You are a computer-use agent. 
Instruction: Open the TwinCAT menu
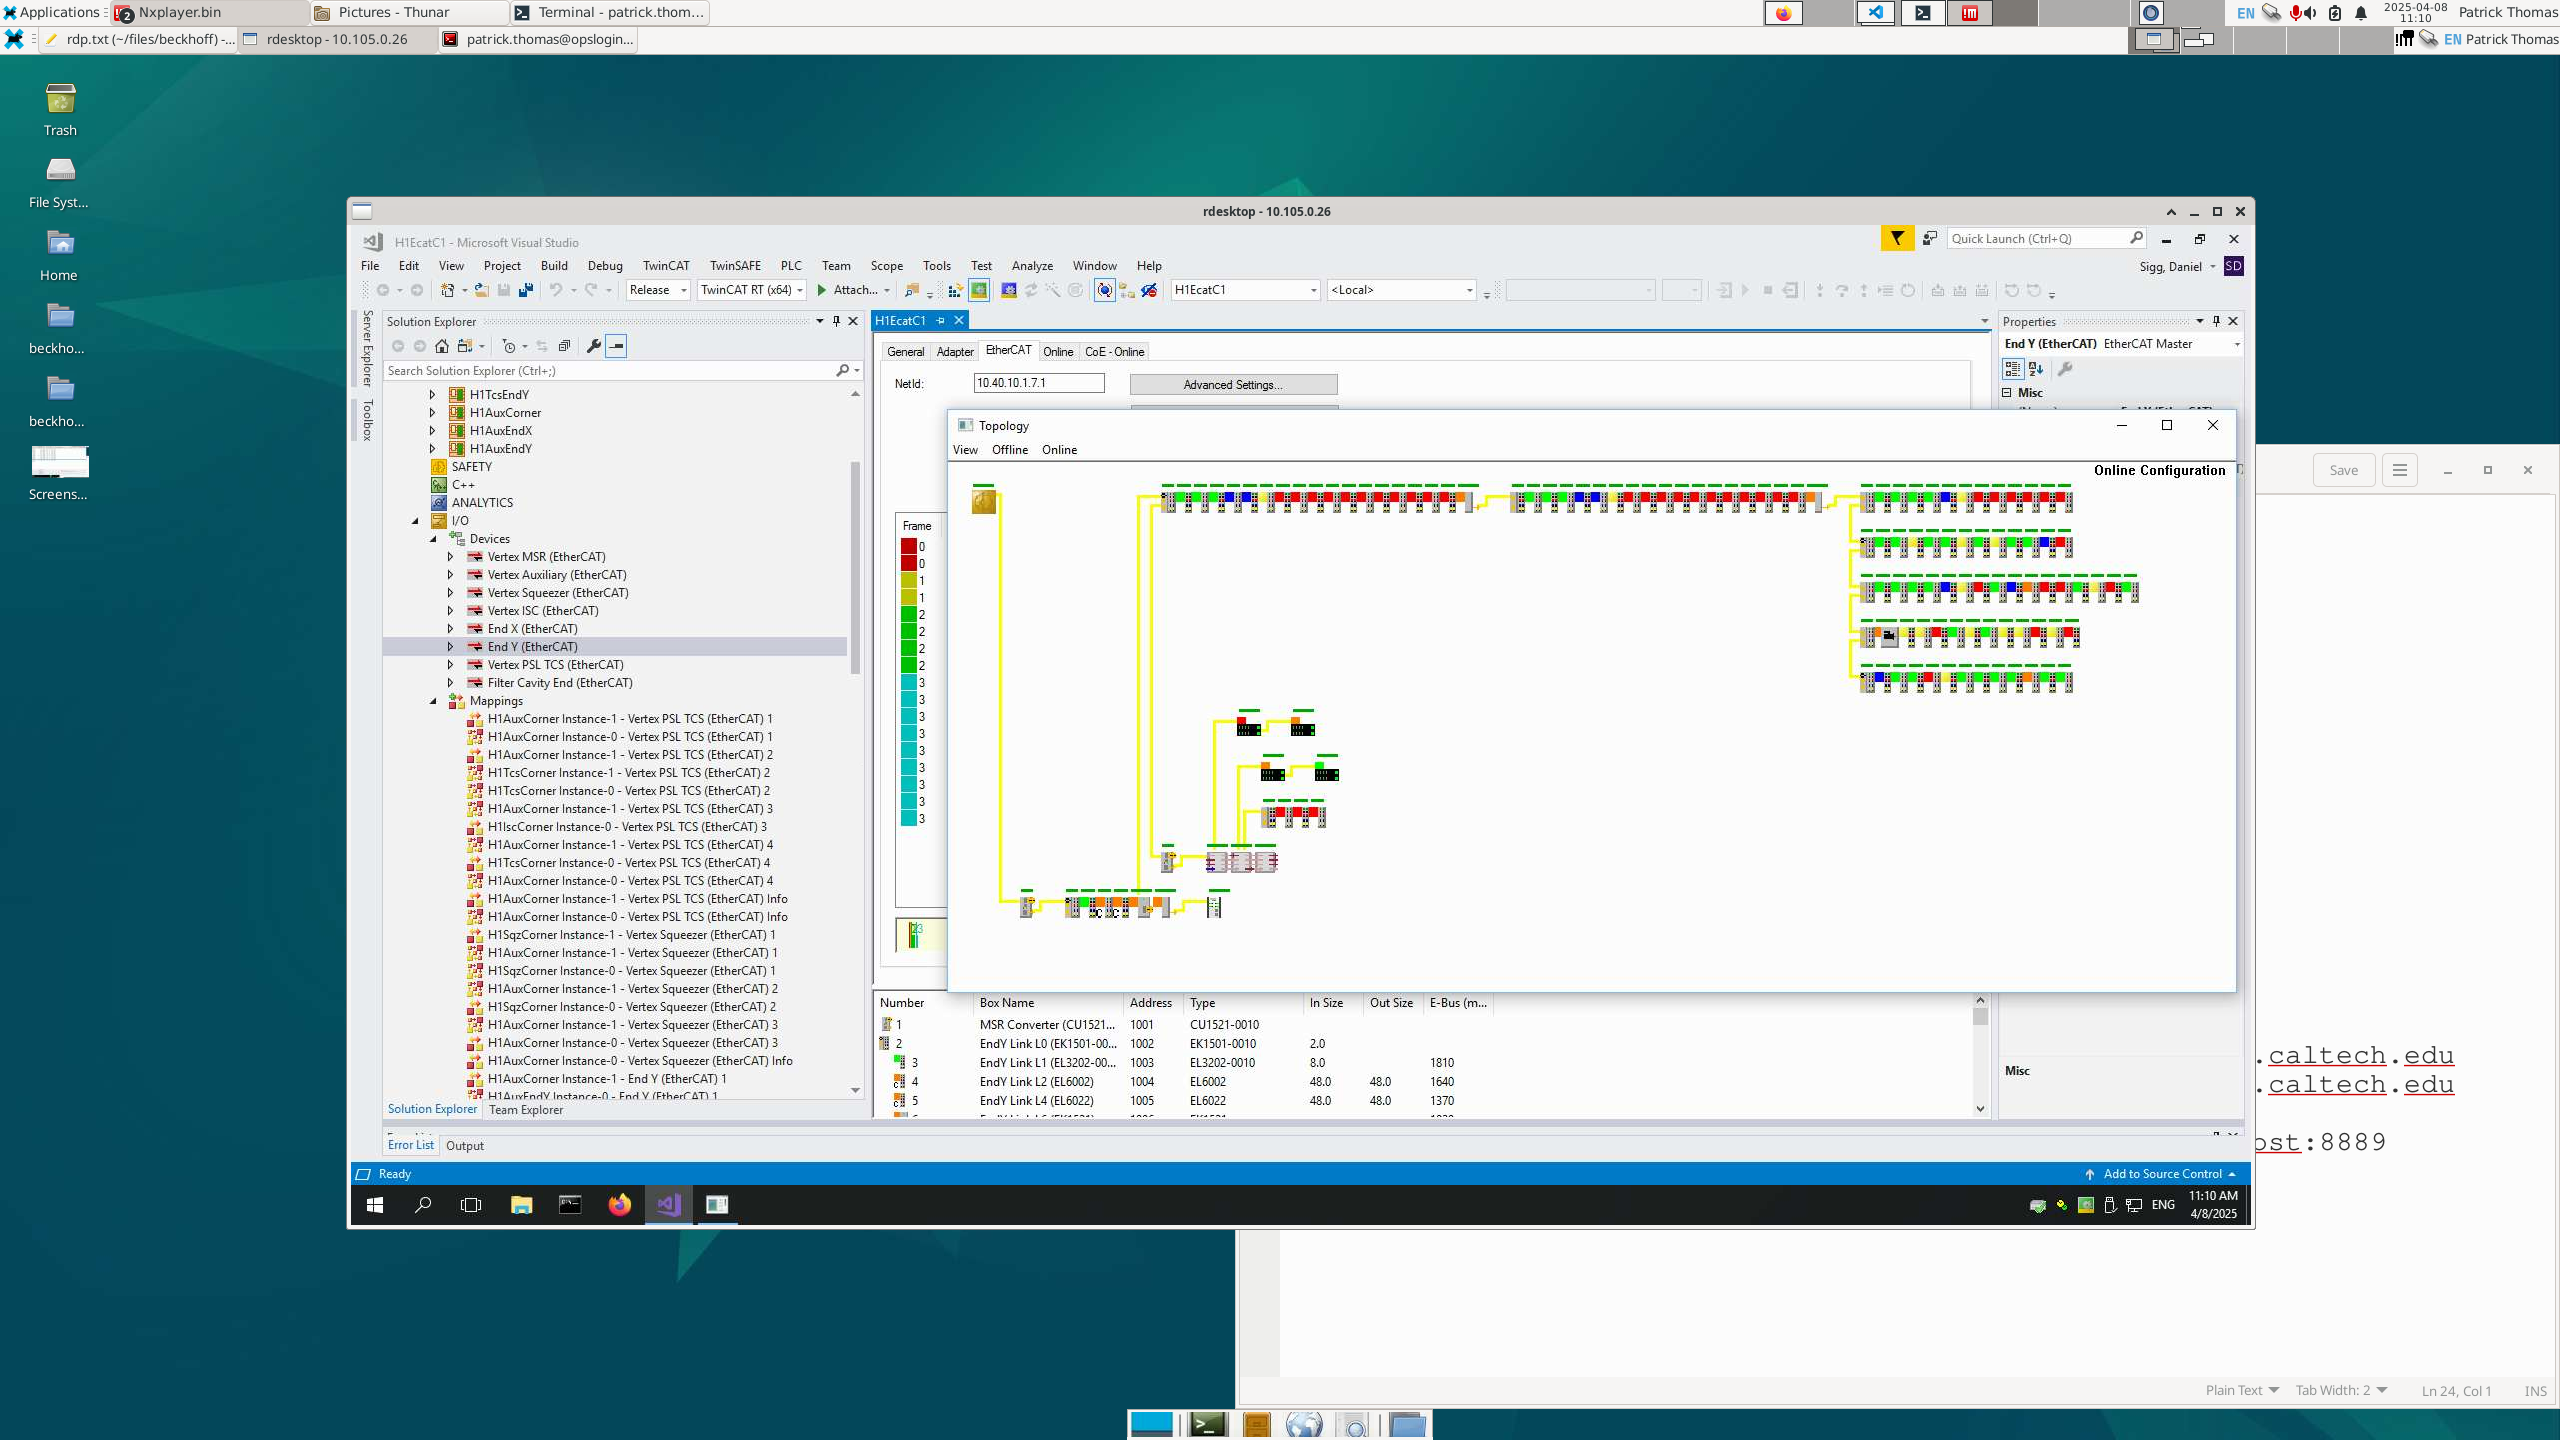click(x=665, y=266)
